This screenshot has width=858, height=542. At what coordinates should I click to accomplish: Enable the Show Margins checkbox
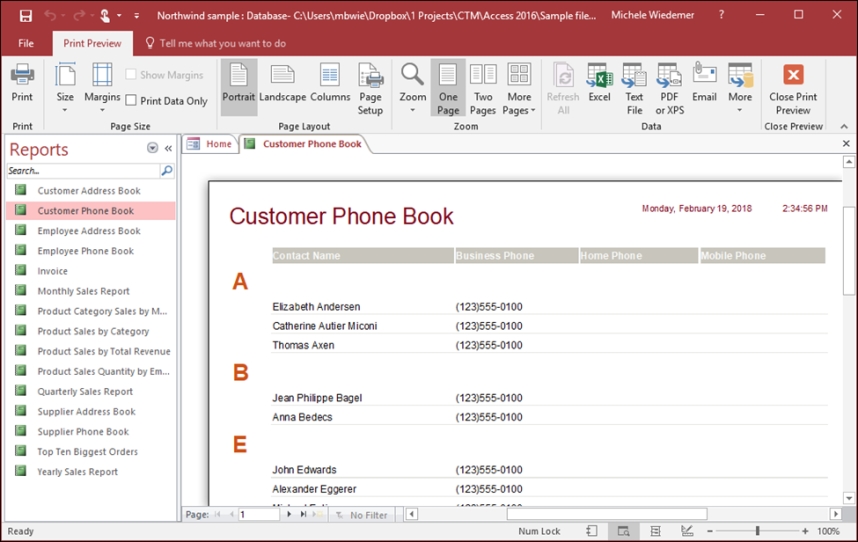[131, 74]
